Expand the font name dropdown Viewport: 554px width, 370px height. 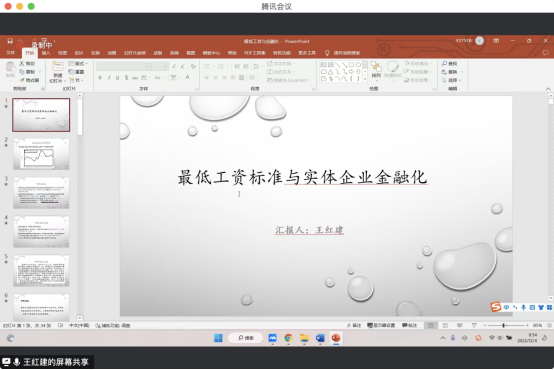(148, 66)
